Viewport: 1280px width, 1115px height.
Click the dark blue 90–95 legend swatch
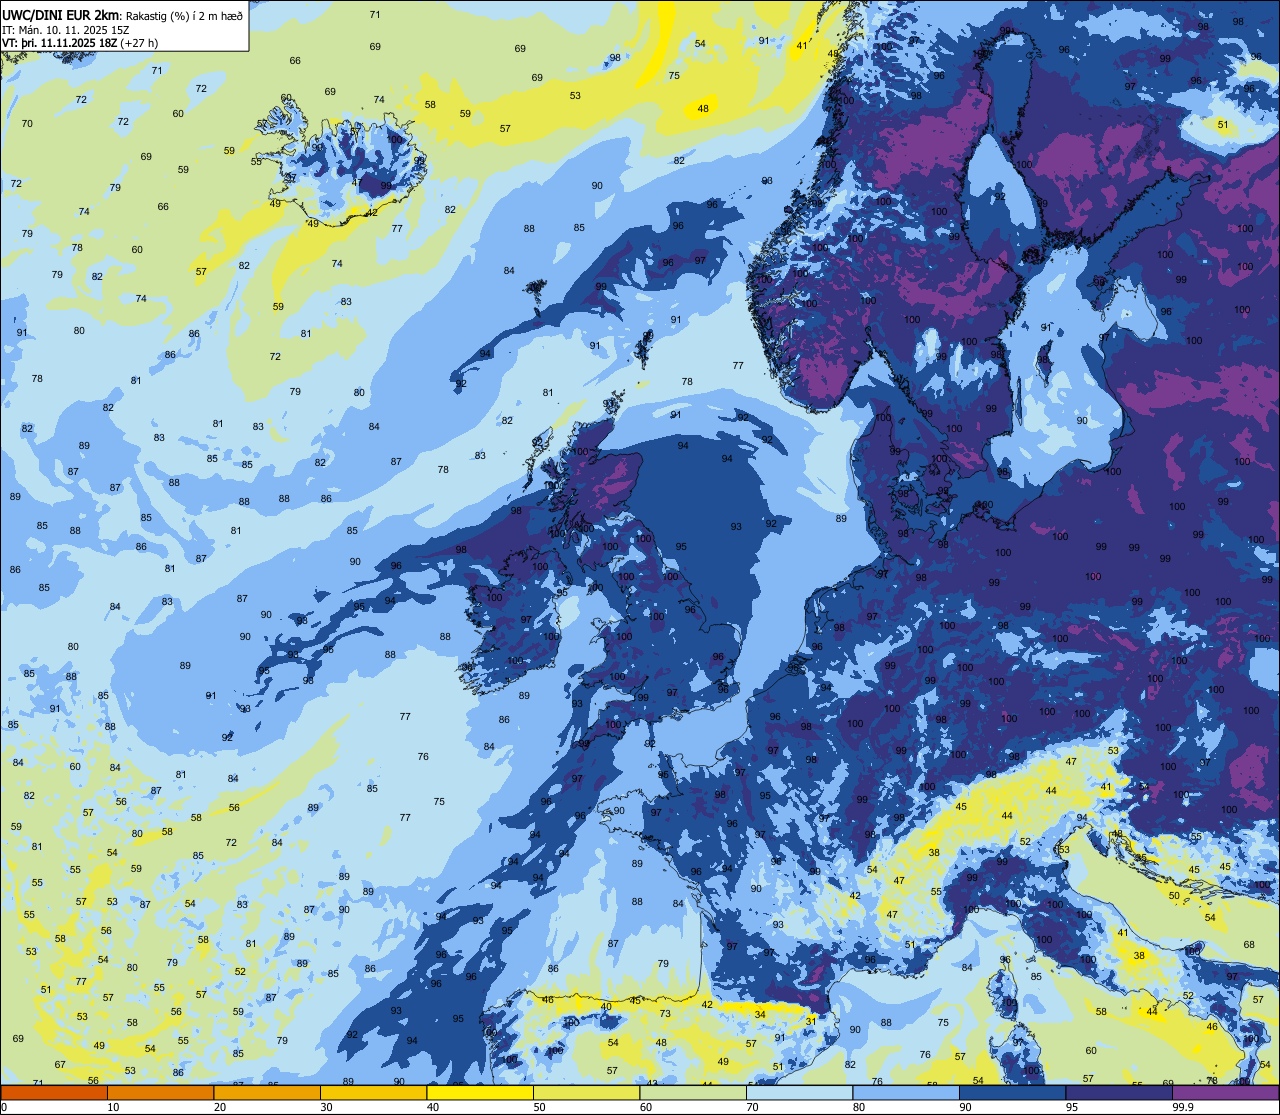click(1012, 1093)
